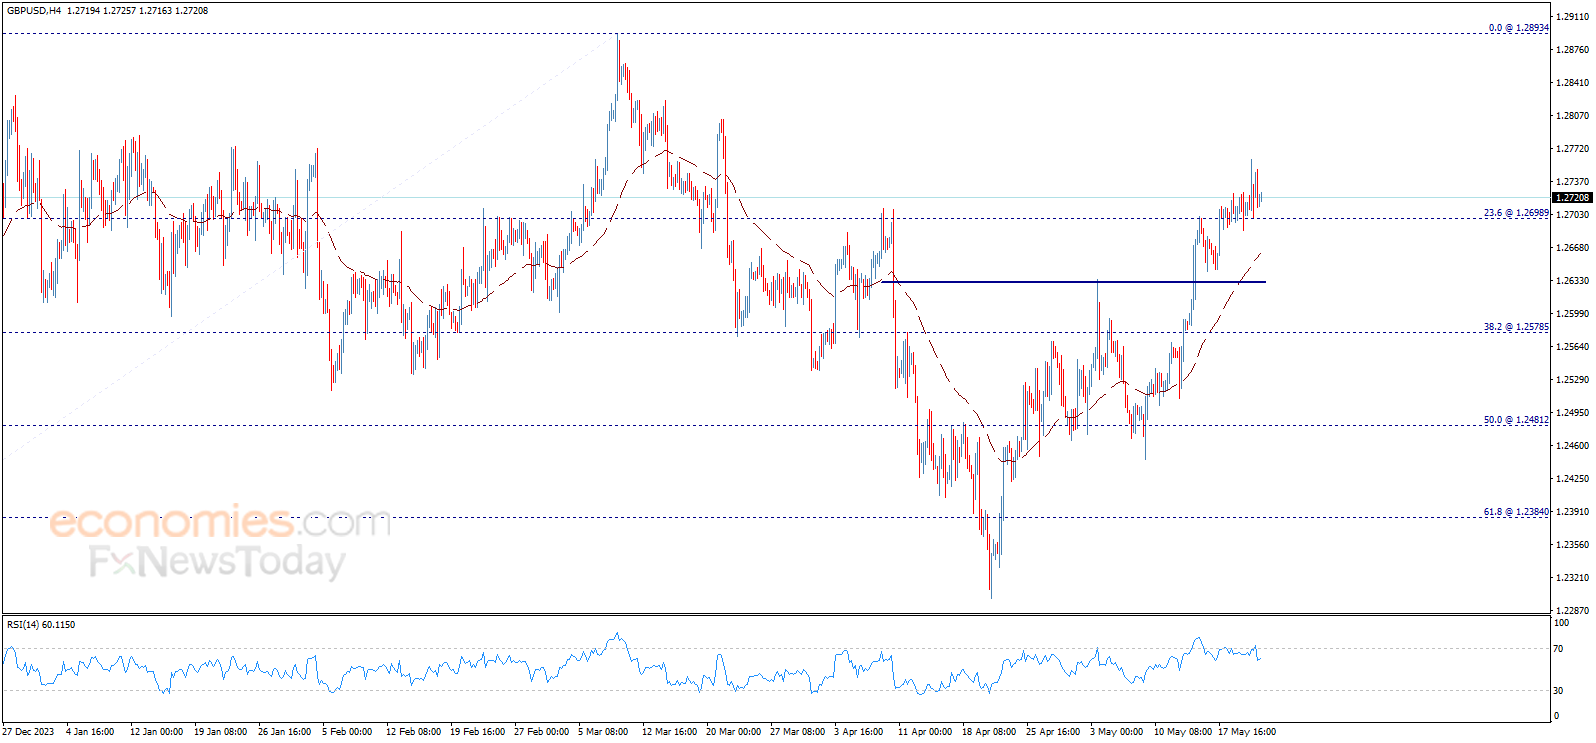Click price axis value 1.25990
This screenshot has height=743, width=1596.
pyautogui.click(x=1573, y=314)
